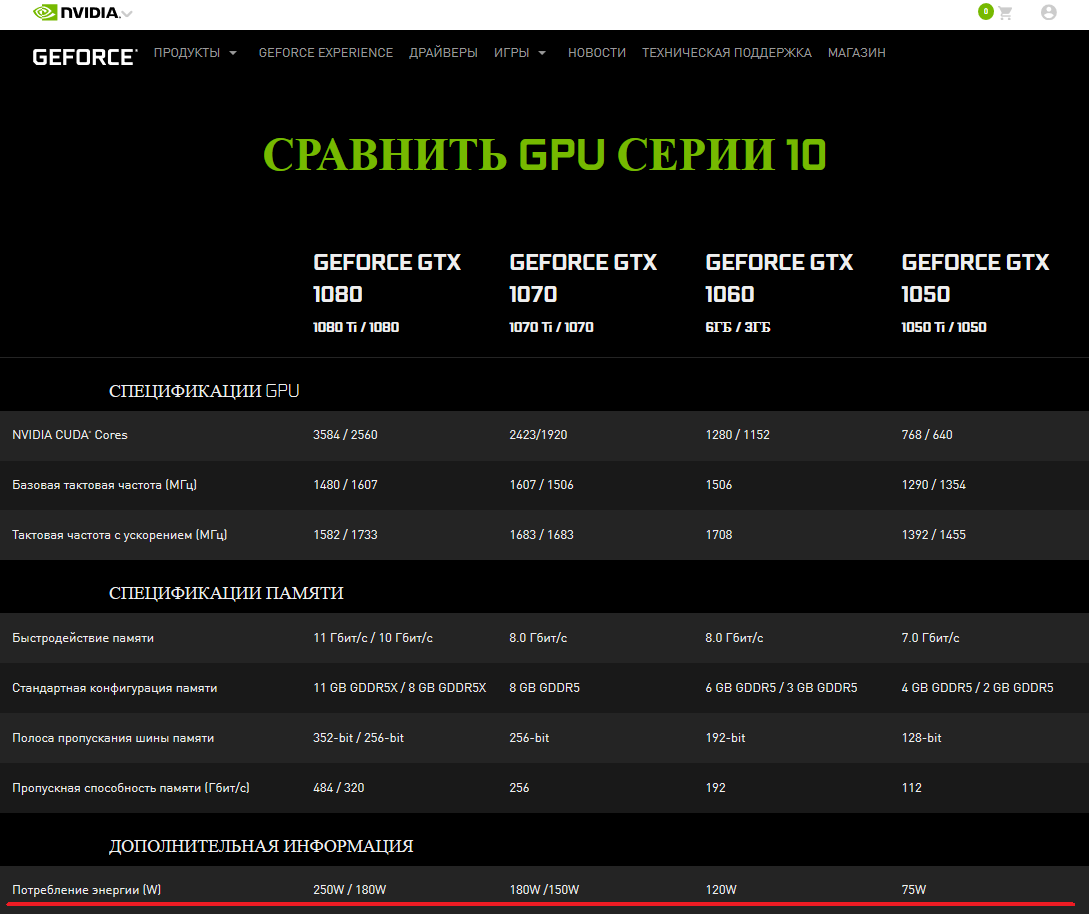Click the '75W' power value
1089x914 pixels.
(x=914, y=890)
